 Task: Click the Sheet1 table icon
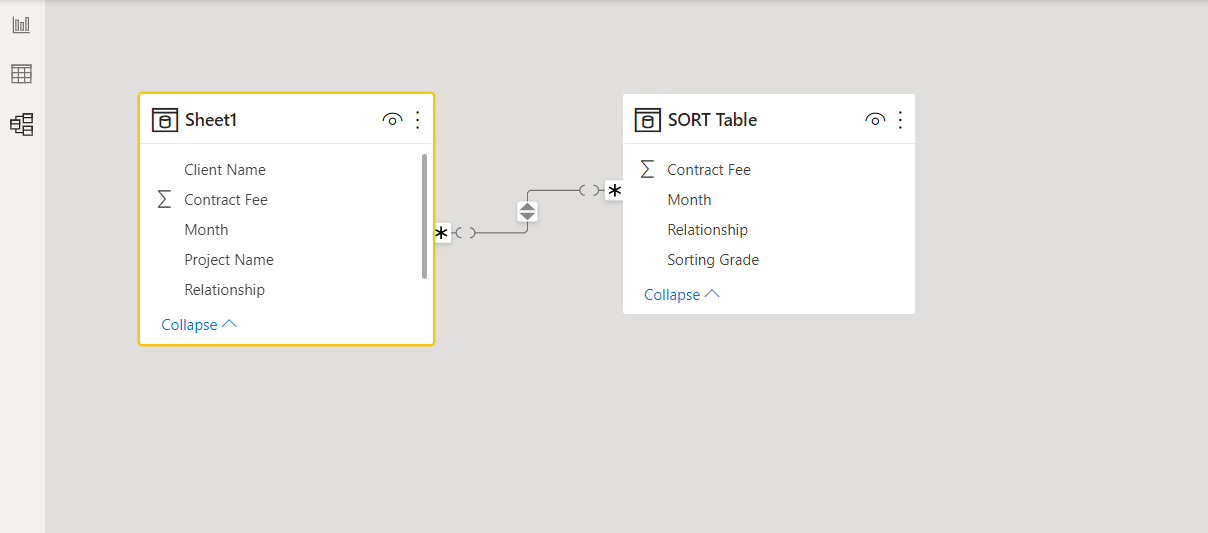point(165,120)
